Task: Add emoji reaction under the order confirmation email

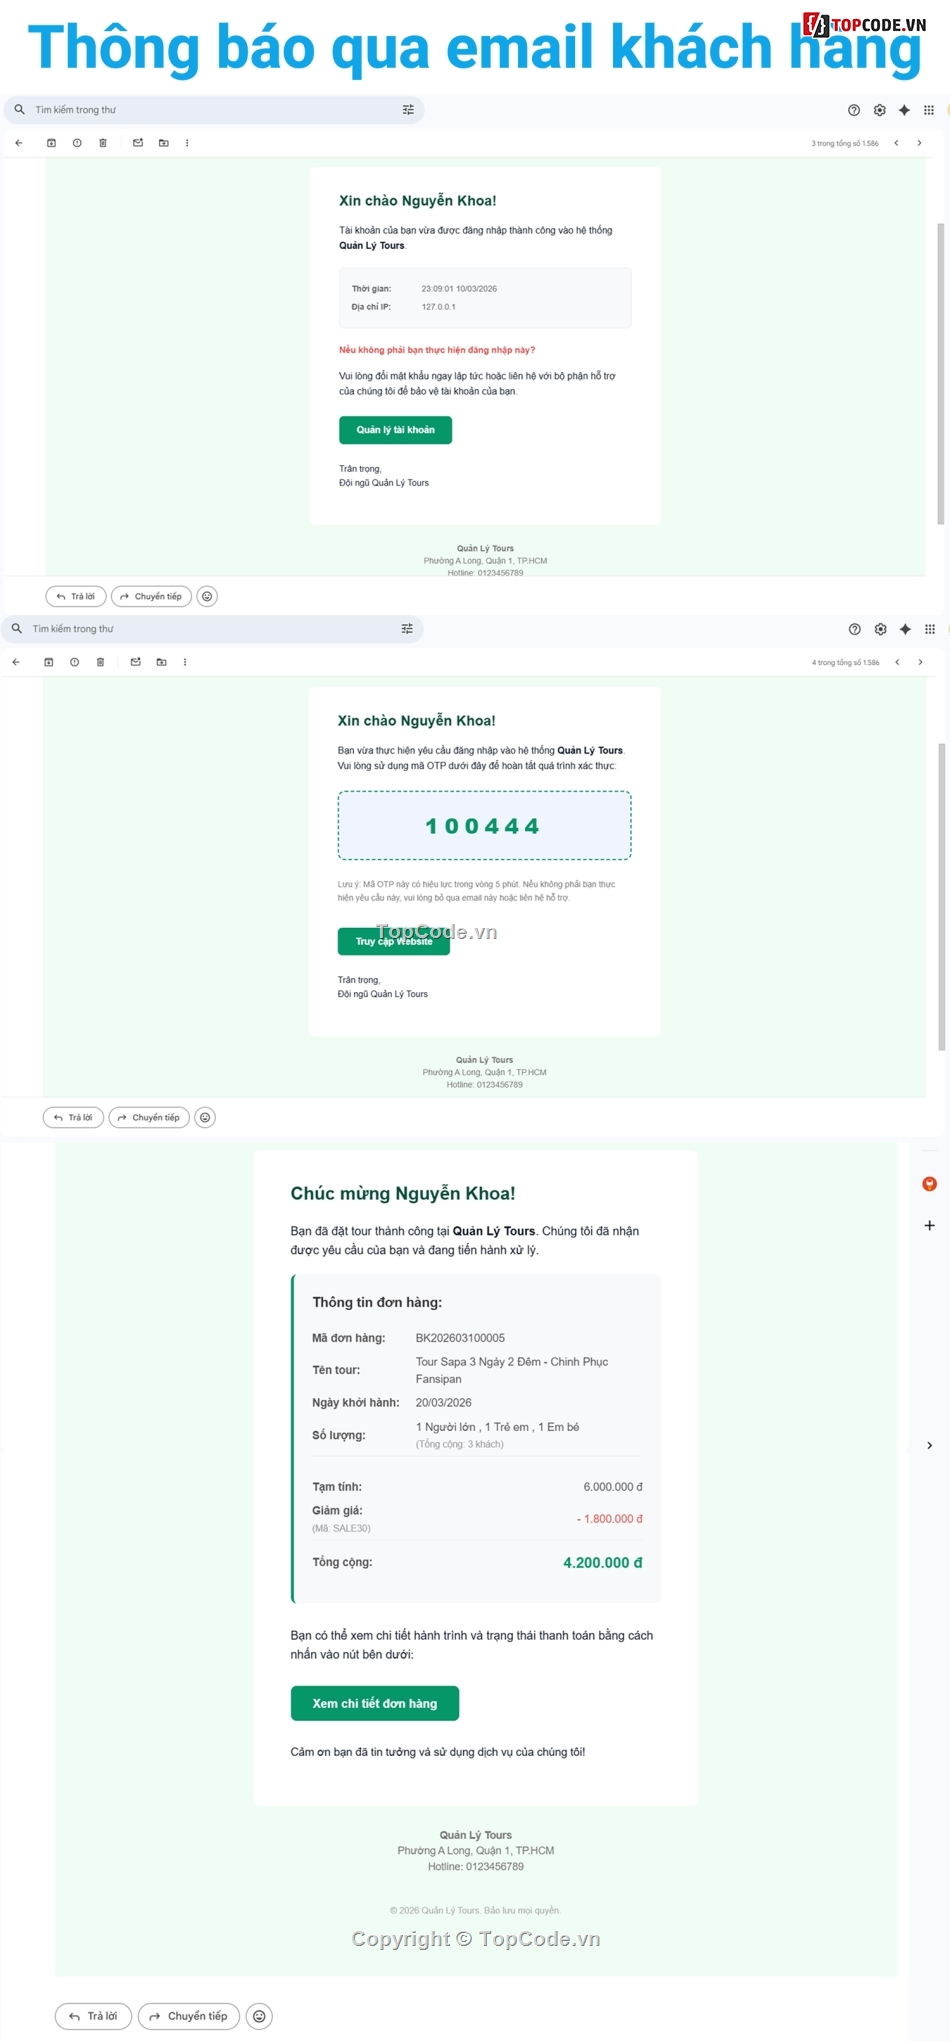Action: tap(259, 2016)
